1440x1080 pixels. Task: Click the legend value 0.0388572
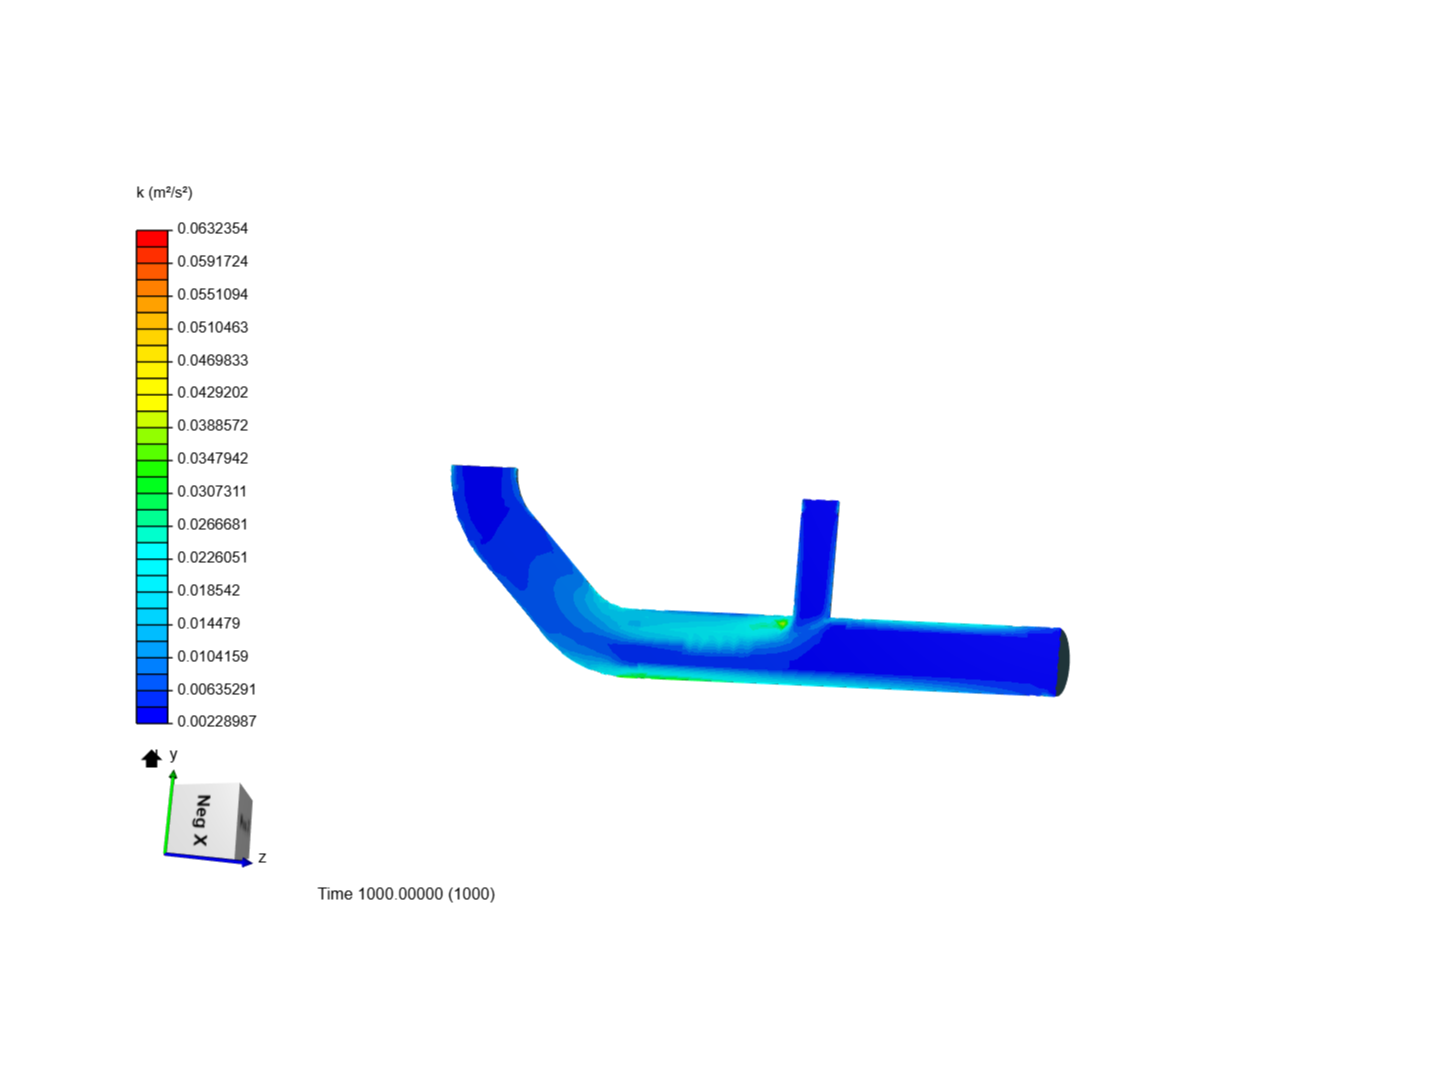pyautogui.click(x=213, y=425)
